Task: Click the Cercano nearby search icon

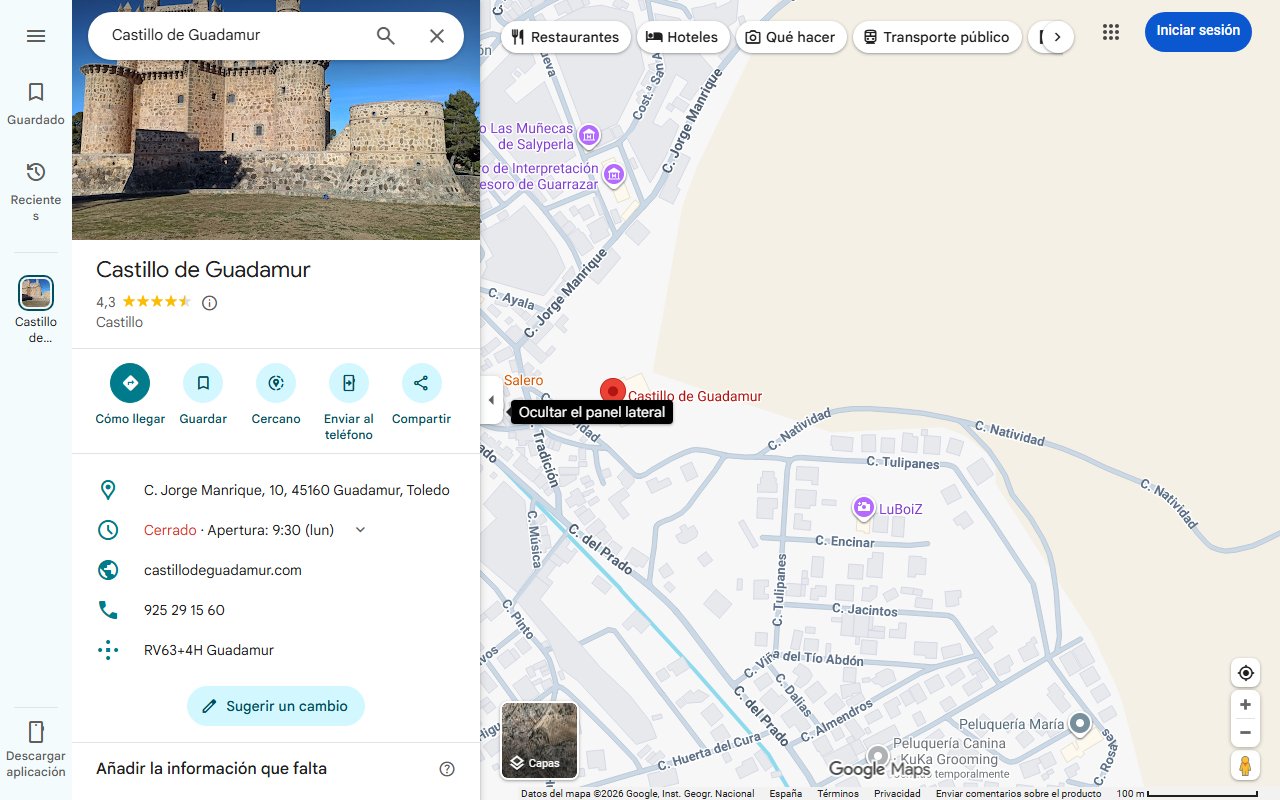Action: 275,383
